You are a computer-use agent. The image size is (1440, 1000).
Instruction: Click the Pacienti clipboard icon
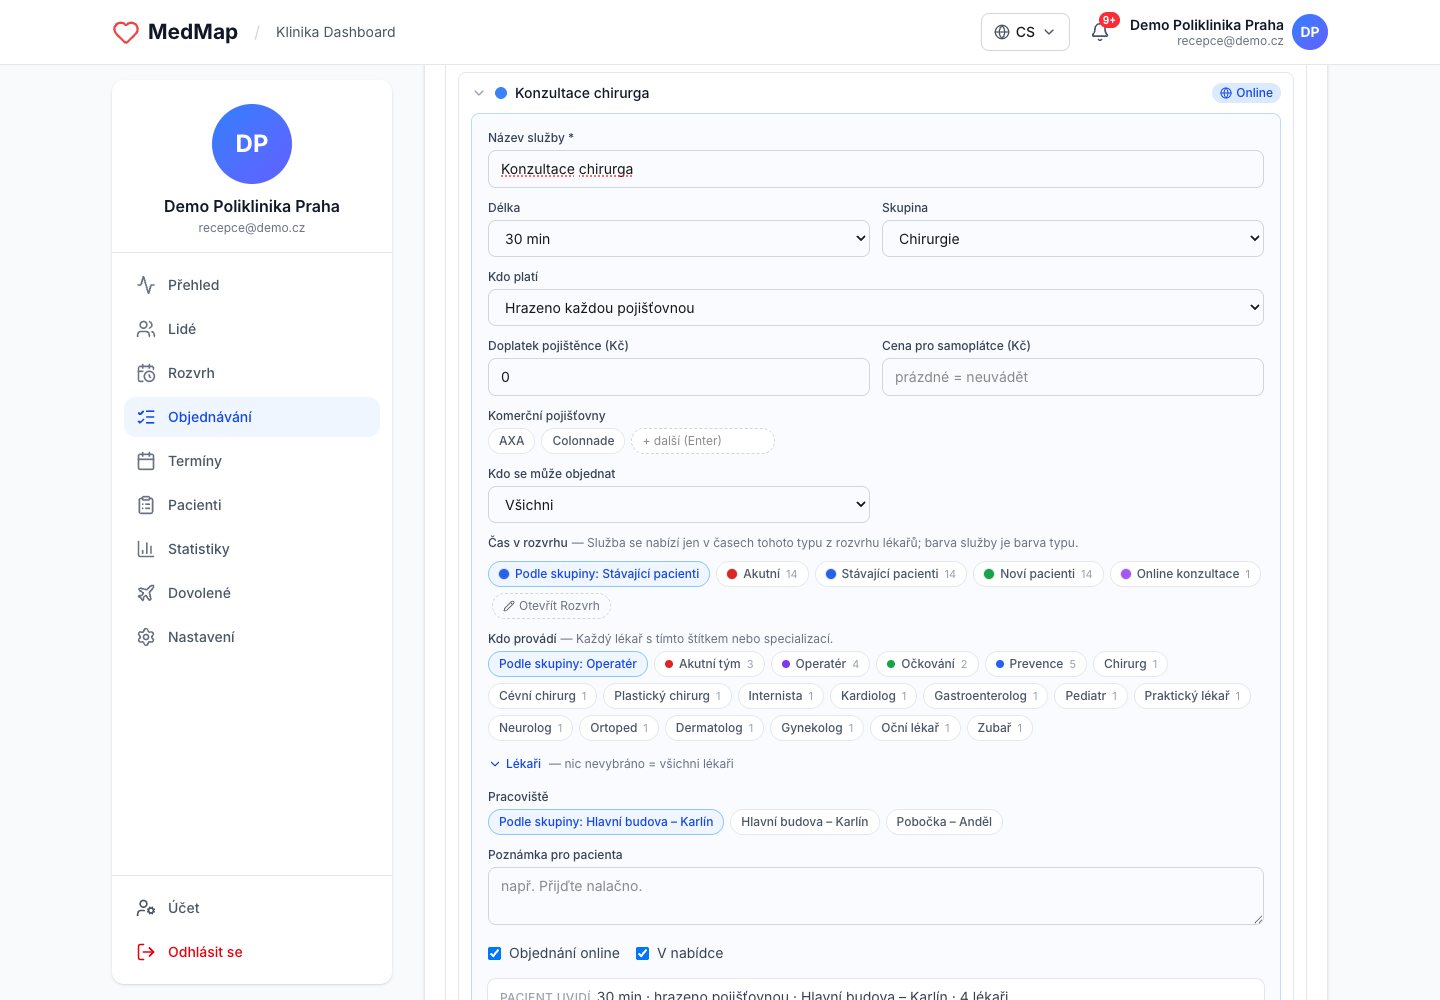coord(146,505)
